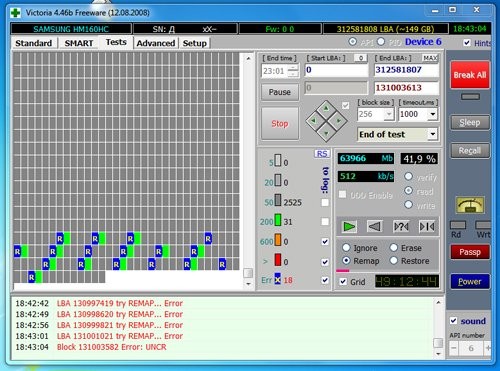Click the up arrow of the diamond navigator

[326, 108]
